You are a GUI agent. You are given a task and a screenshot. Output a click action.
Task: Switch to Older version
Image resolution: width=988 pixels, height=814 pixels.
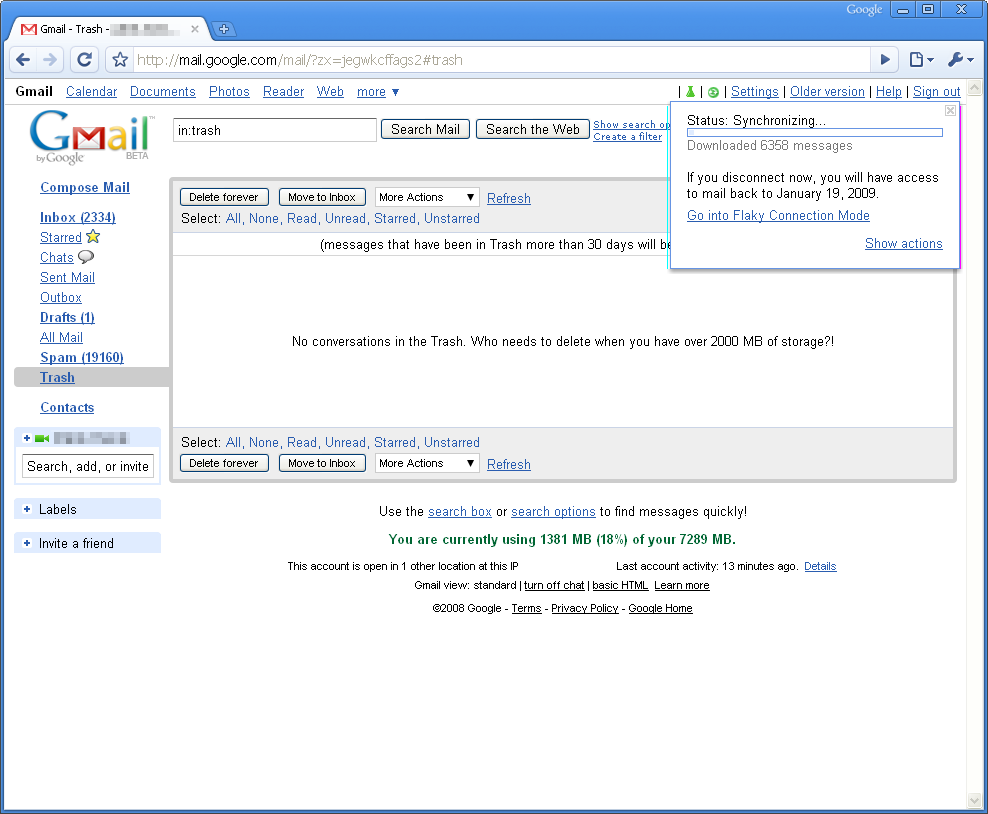827,92
